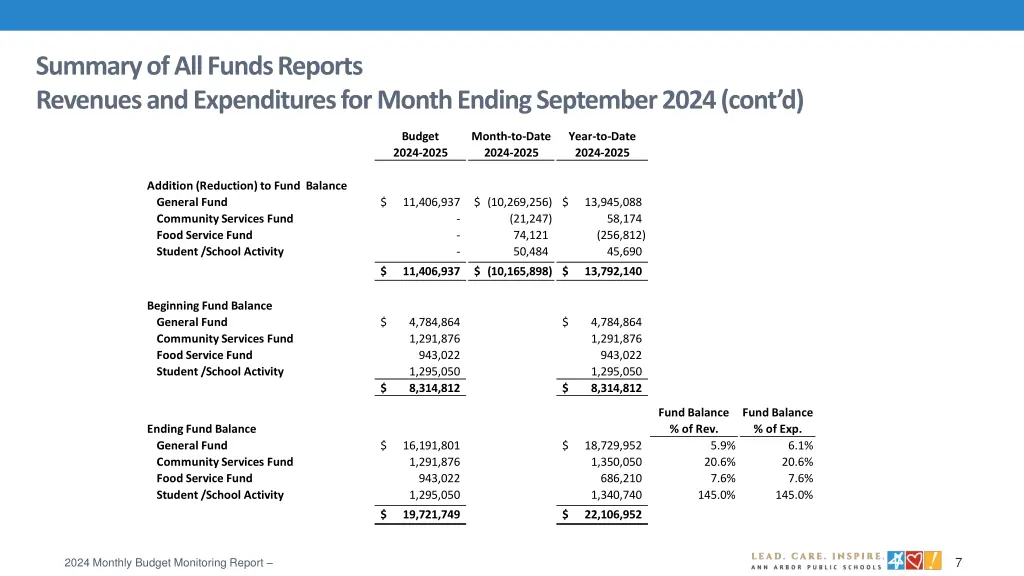1024x576 pixels.
Task: Click the "18,729,952" ending General Fund value
Action: click(x=613, y=445)
